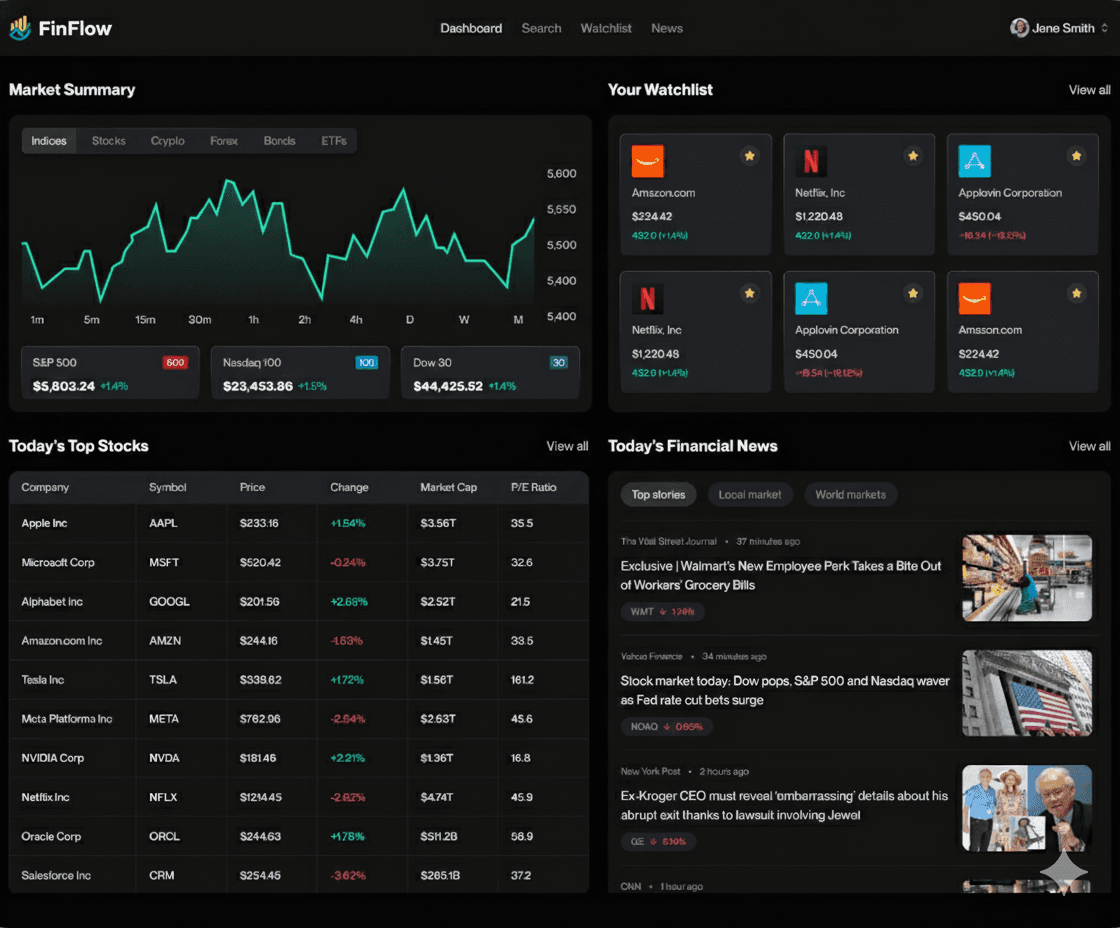Screen dimensions: 1120x928
Task: Open Search from the top navigation
Action: click(541, 28)
